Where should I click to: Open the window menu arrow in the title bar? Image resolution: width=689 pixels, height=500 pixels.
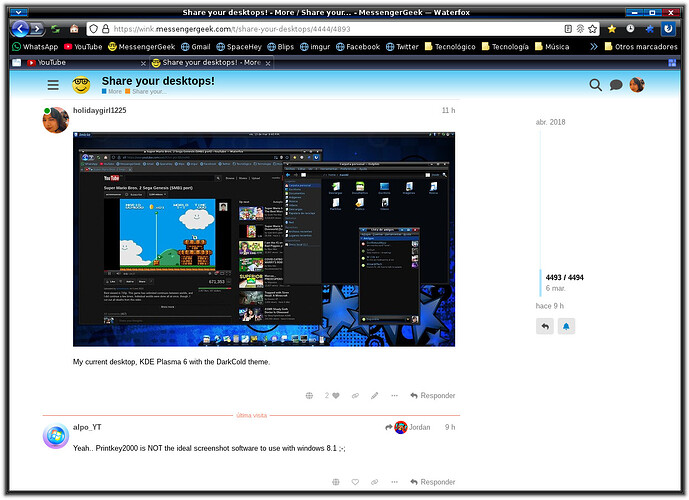[x=18, y=12]
